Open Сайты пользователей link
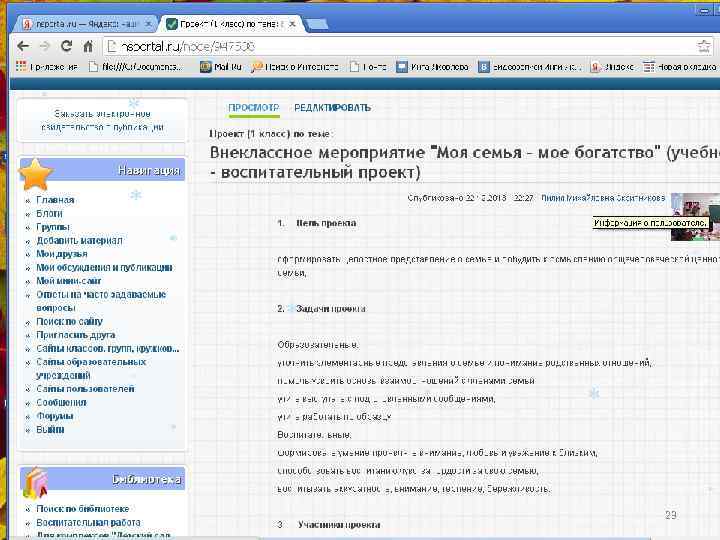This screenshot has height=540, width=720. [85, 389]
